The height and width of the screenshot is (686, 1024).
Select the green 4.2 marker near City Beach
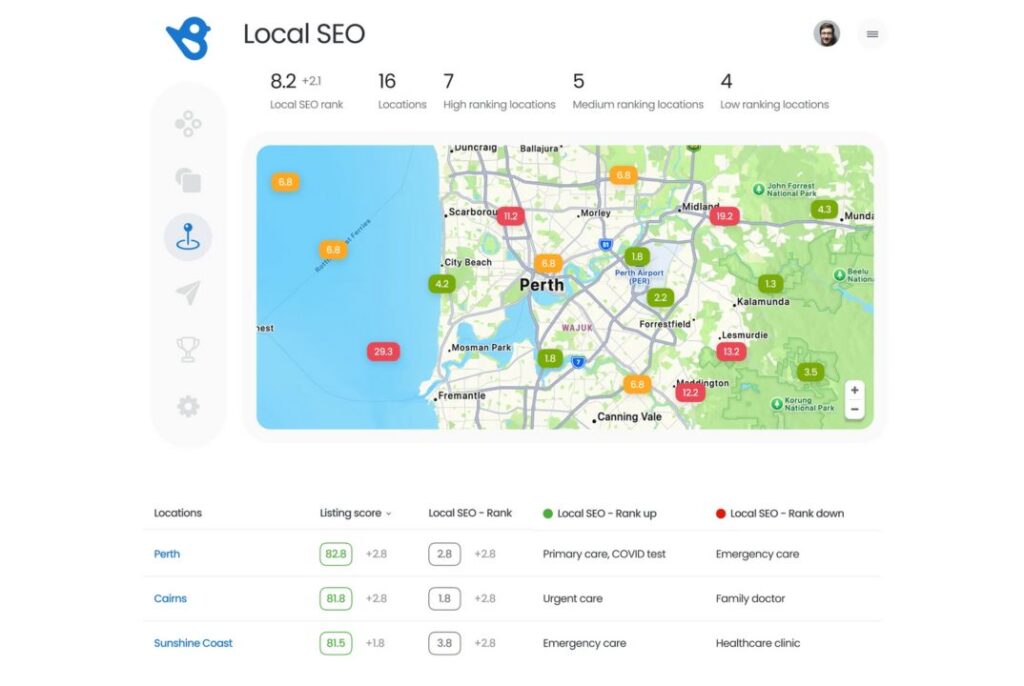442,284
